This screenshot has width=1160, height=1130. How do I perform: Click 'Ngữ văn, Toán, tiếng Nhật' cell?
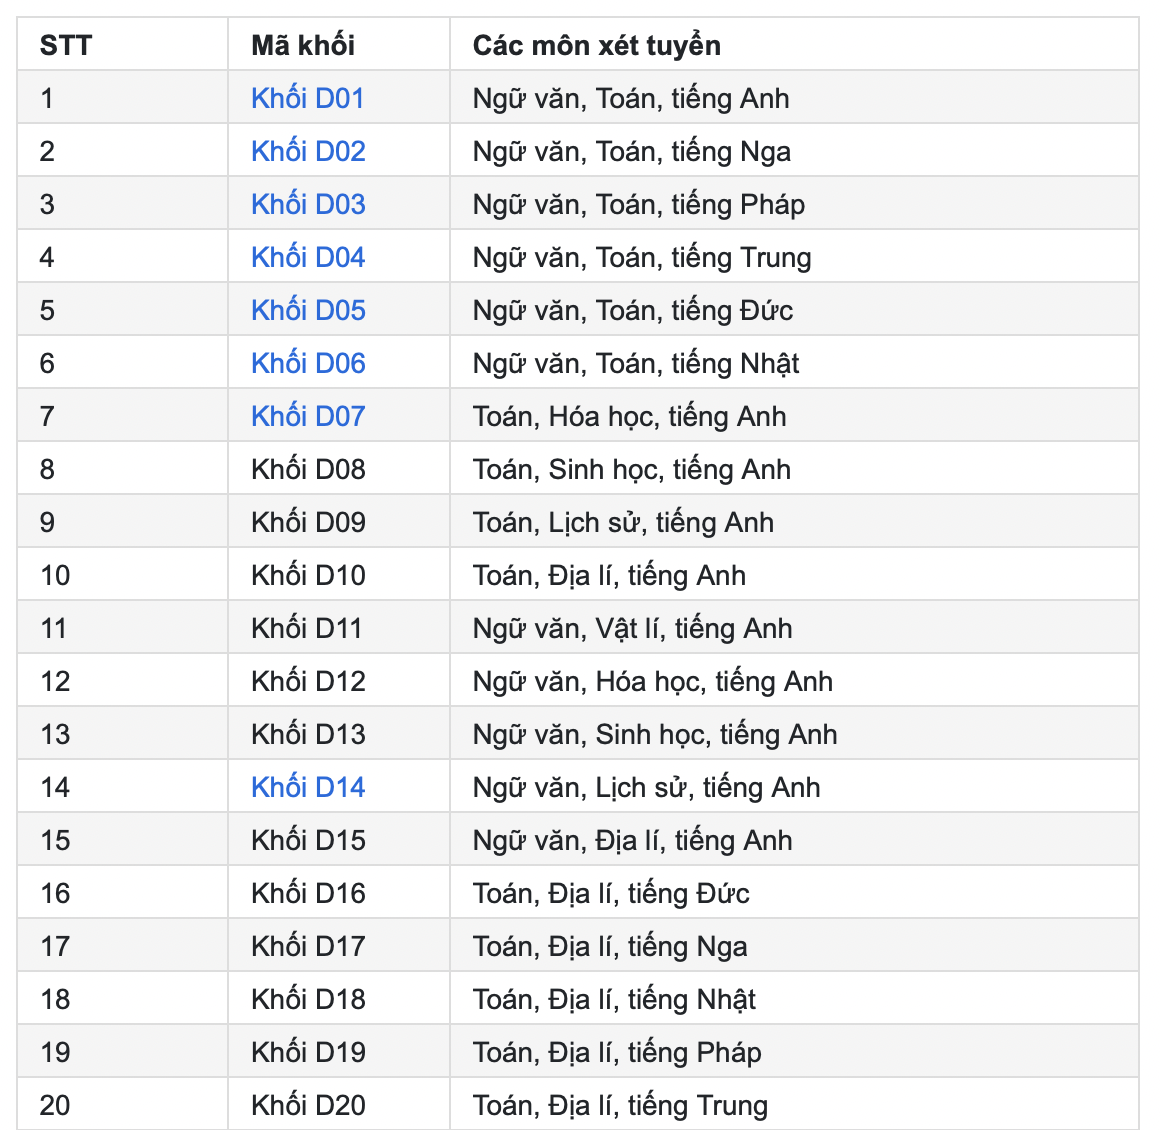(636, 363)
